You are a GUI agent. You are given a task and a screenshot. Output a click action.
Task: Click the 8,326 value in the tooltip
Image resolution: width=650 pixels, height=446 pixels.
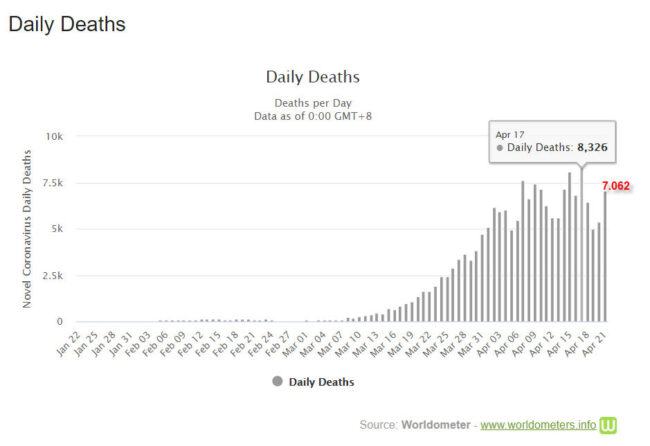592,148
